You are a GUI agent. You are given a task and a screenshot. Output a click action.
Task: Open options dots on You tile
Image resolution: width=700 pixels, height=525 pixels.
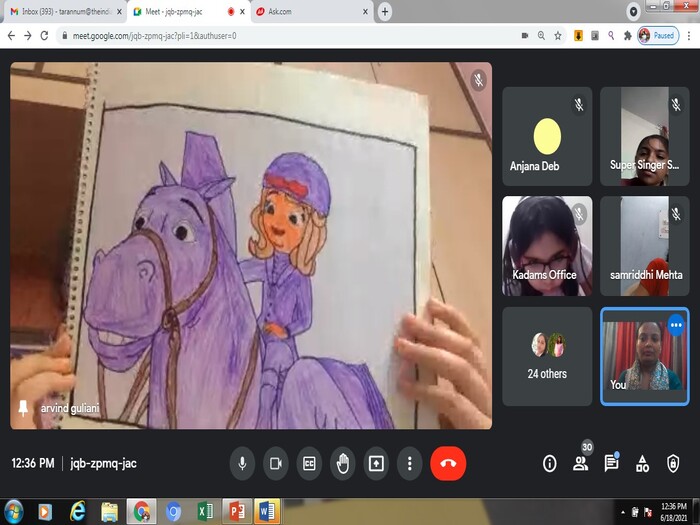pyautogui.click(x=676, y=325)
